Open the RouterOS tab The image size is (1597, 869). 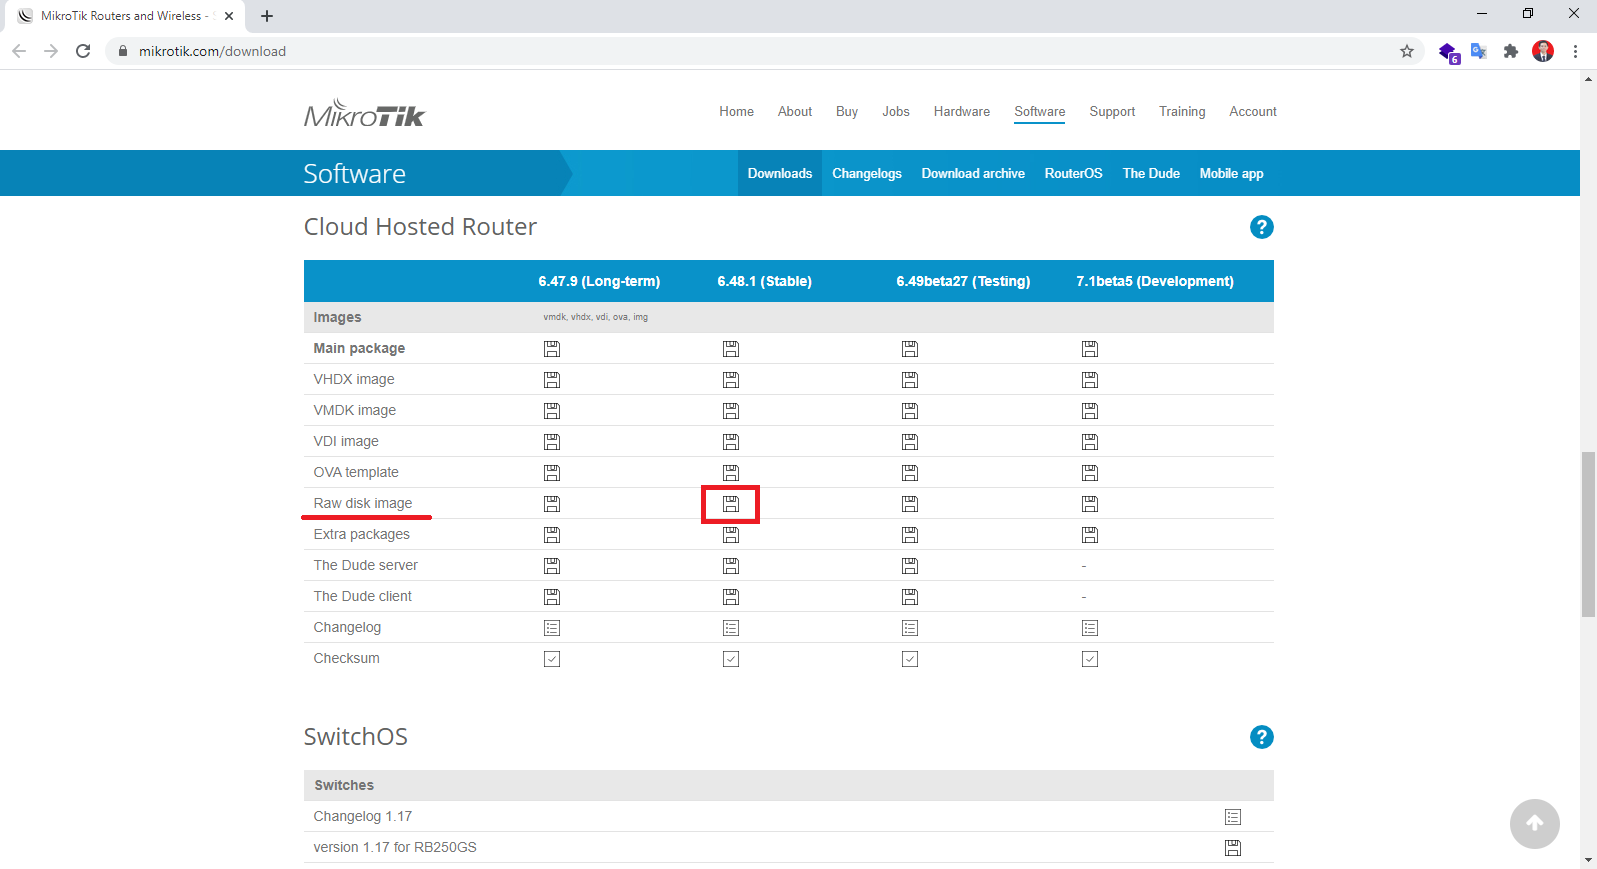pyautogui.click(x=1074, y=173)
